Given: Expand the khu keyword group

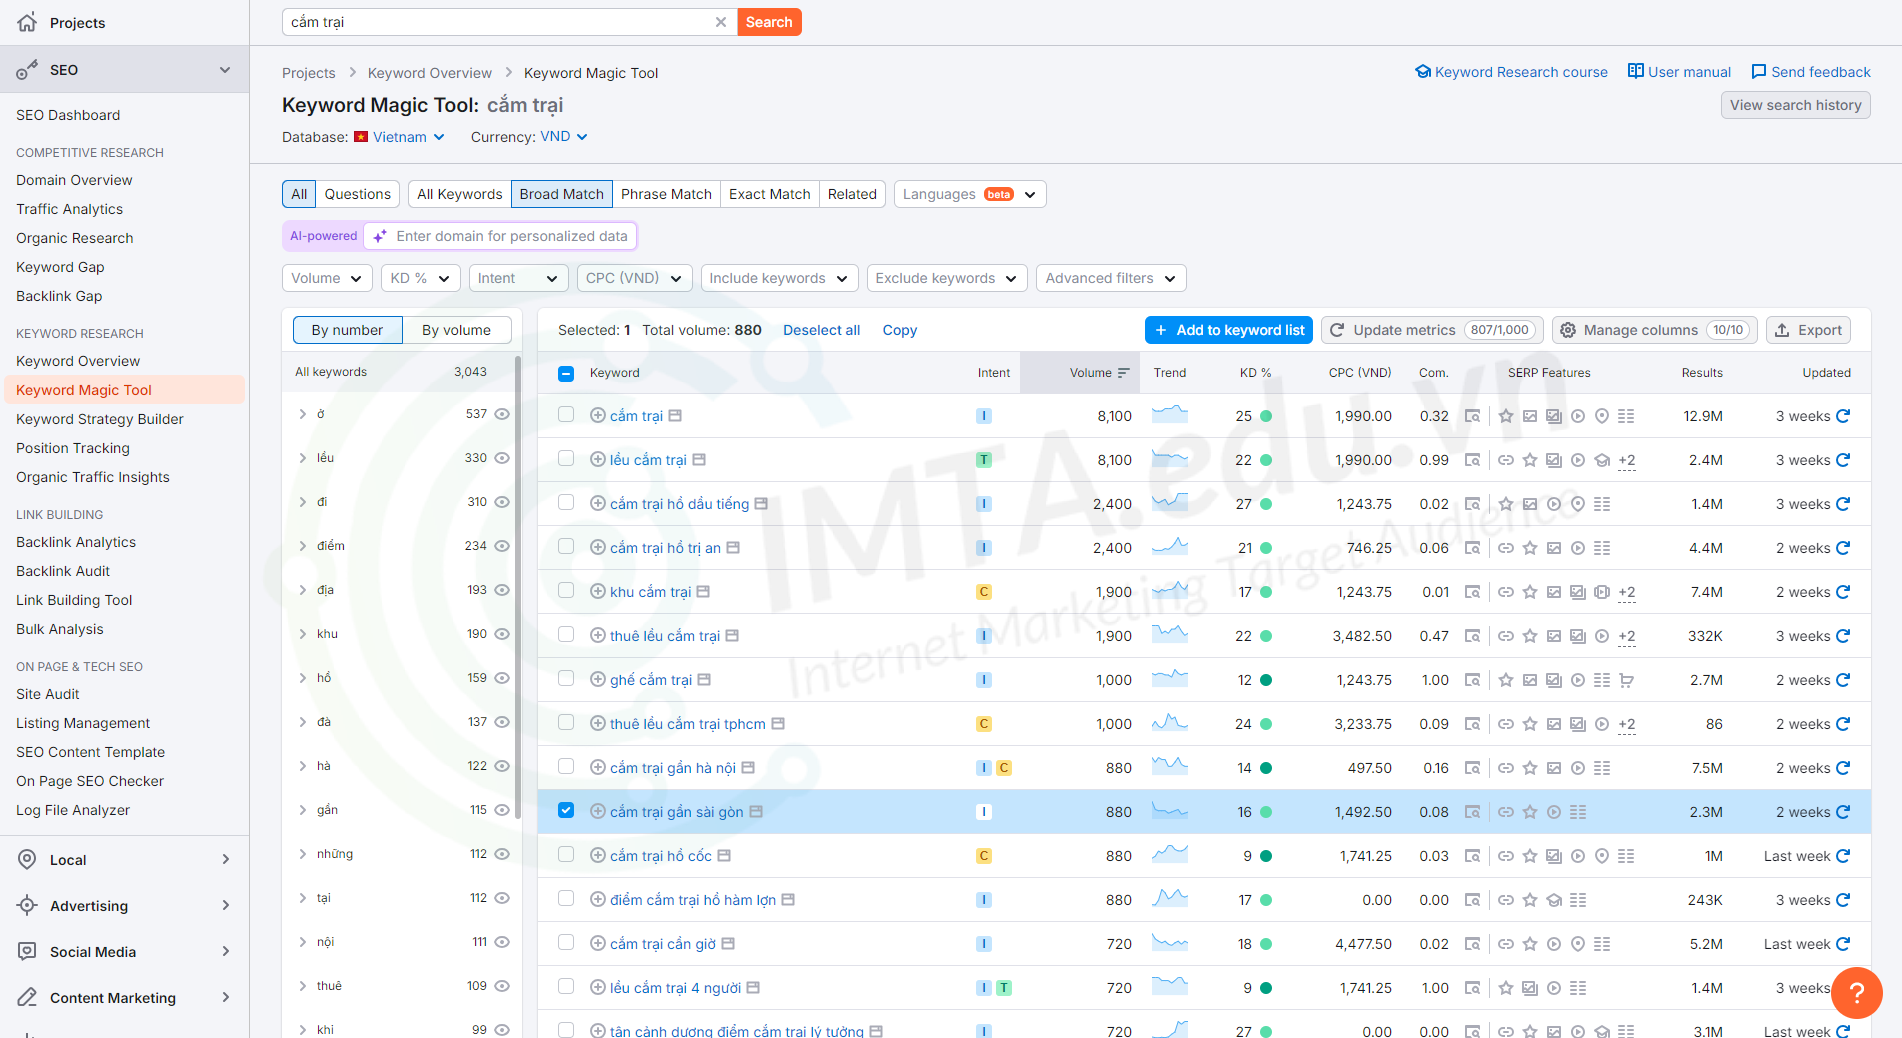Looking at the screenshot, I should (303, 634).
